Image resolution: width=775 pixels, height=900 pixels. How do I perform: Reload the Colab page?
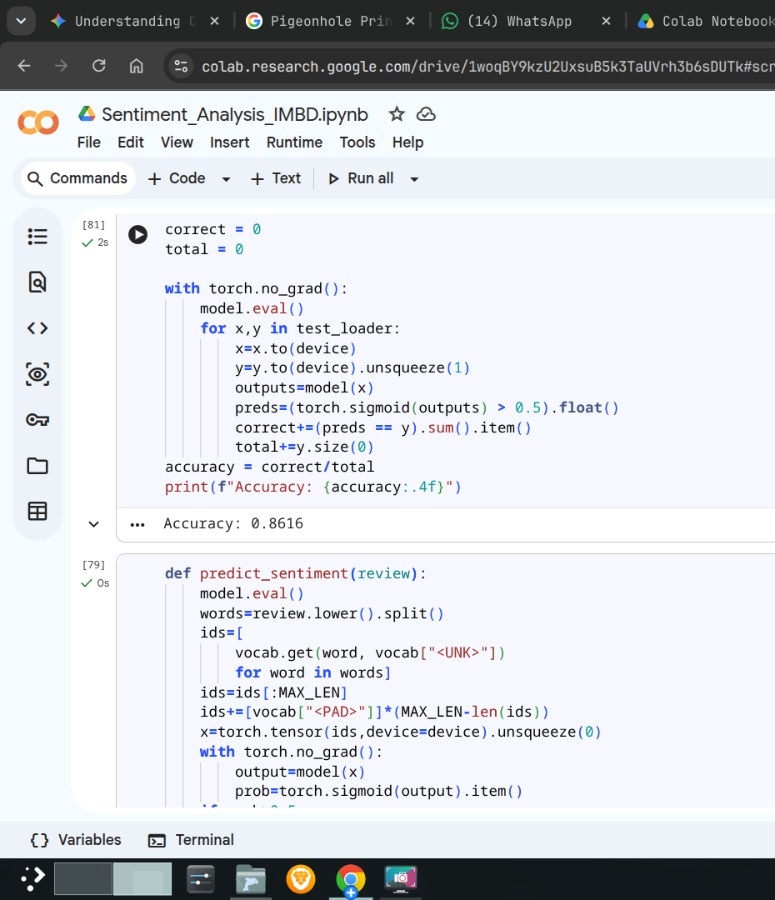click(x=99, y=66)
